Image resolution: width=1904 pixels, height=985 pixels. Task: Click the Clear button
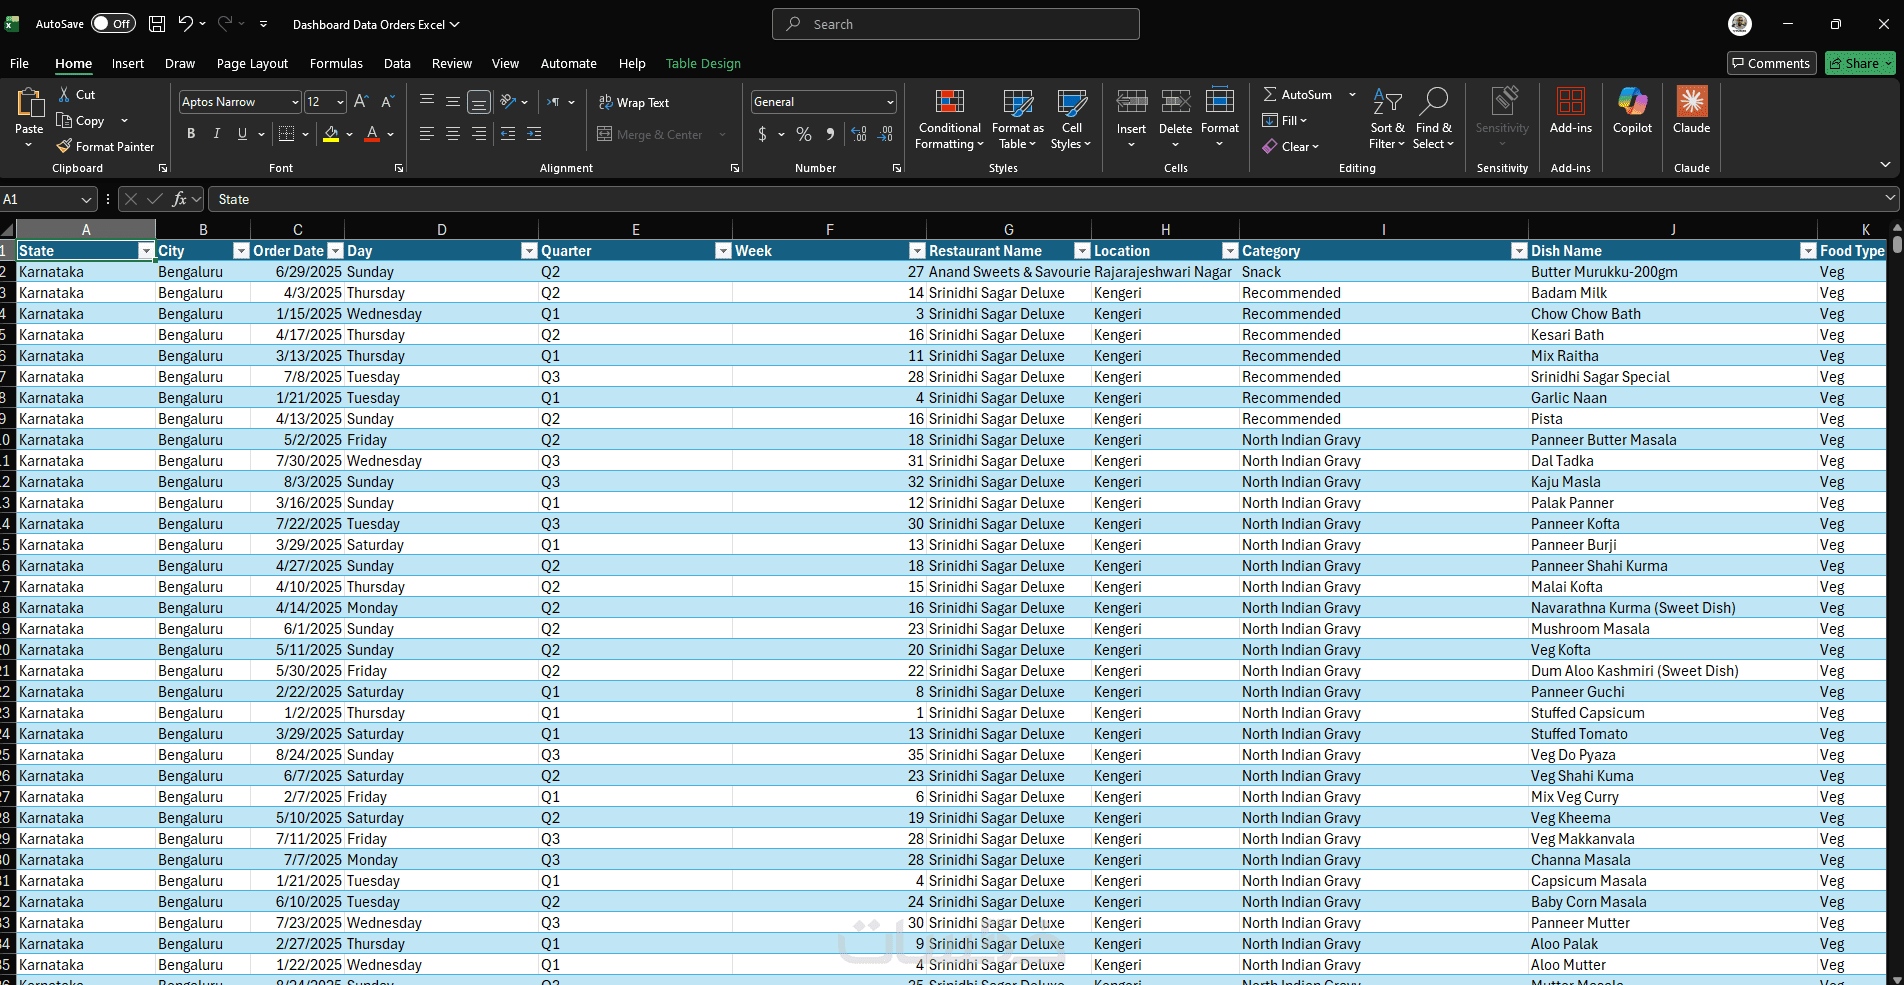(1291, 146)
